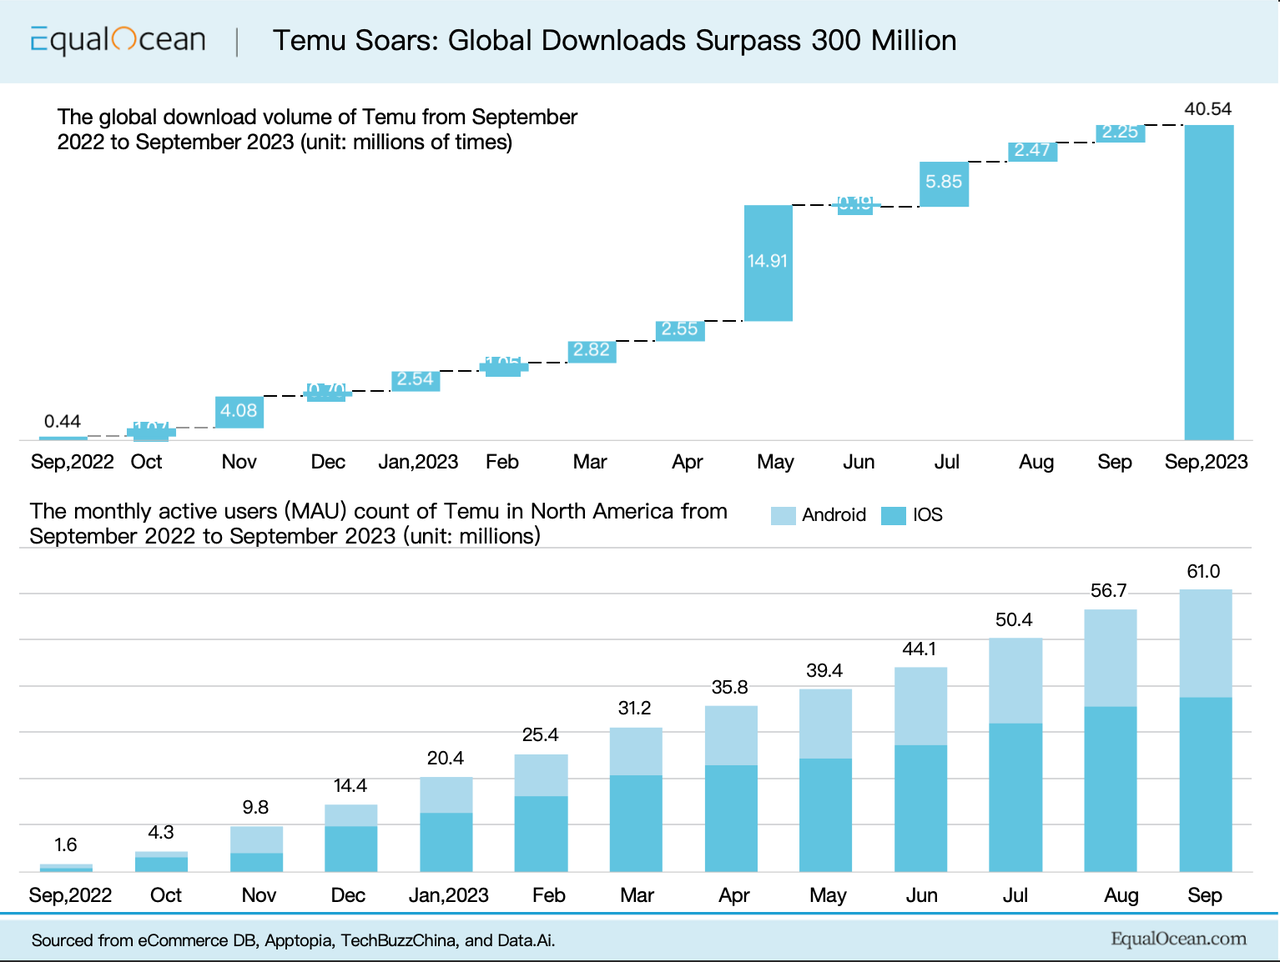This screenshot has height=962, width=1280.
Task: Click the 2.47 August download bar
Action: (1032, 152)
